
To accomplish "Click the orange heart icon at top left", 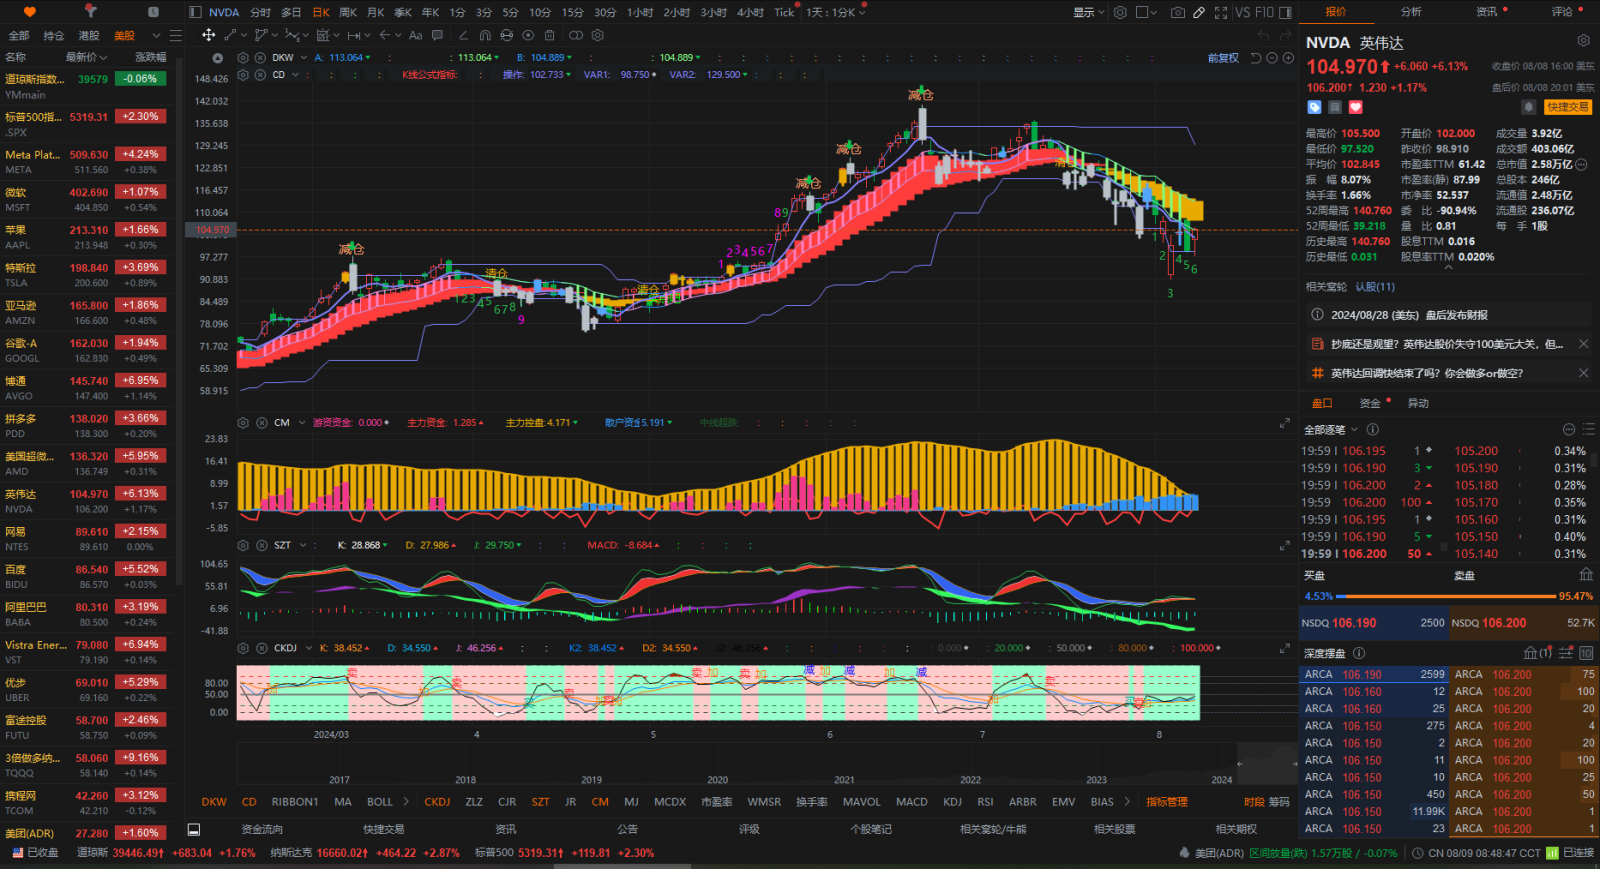I will pyautogui.click(x=29, y=12).
